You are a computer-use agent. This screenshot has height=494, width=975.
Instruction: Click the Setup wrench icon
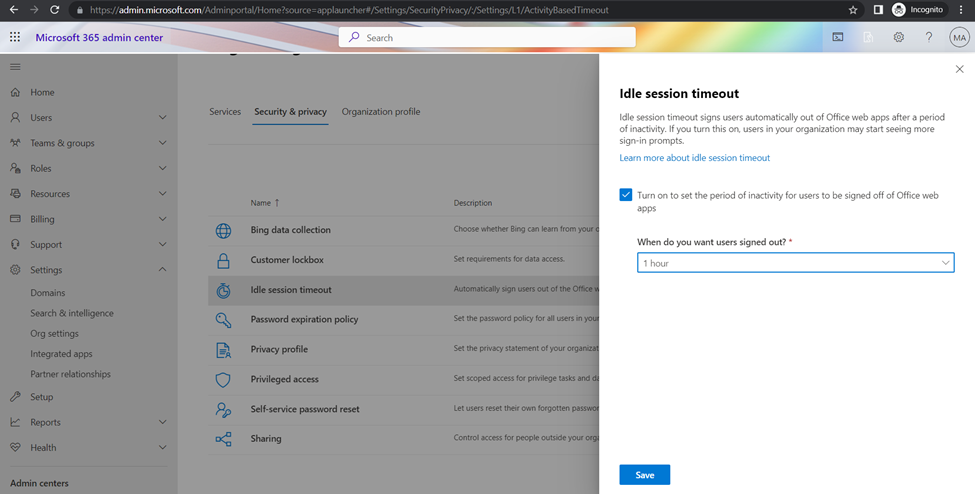[16, 397]
